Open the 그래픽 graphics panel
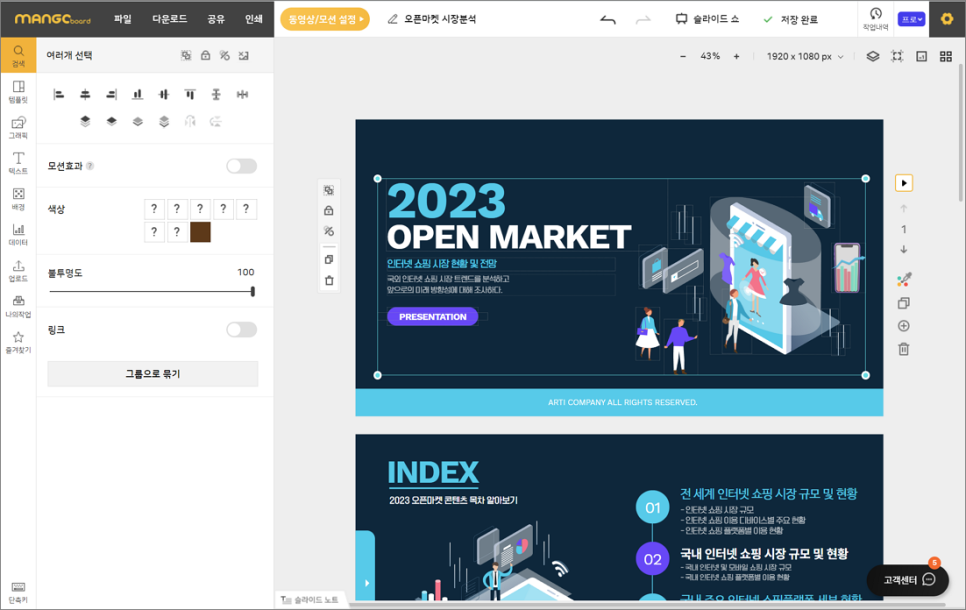 [18, 127]
